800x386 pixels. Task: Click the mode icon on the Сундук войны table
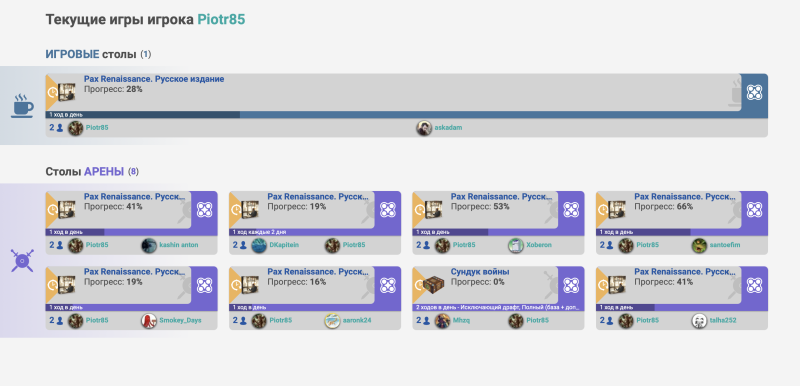571,285
